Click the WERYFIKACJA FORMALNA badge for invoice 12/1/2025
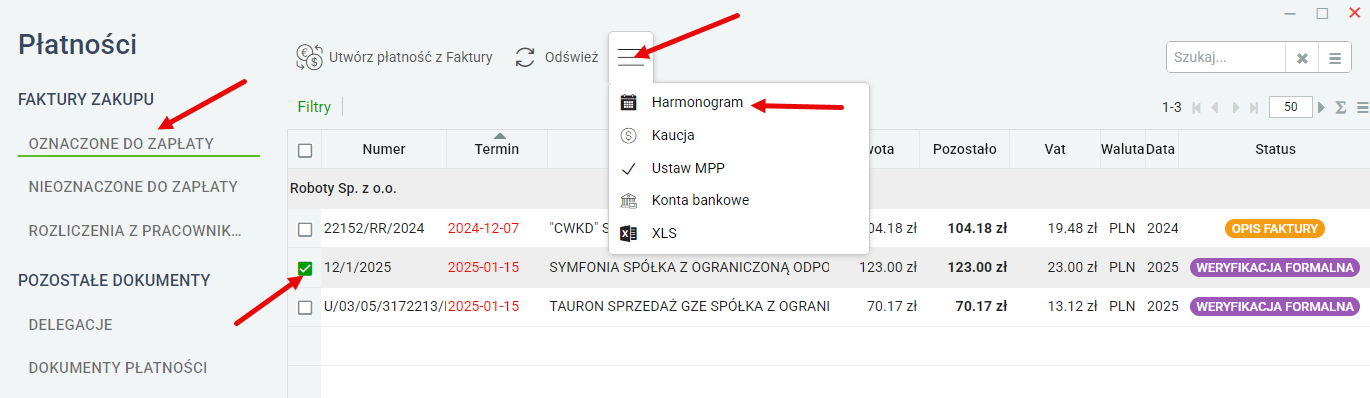Image resolution: width=1370 pixels, height=398 pixels. (1274, 268)
